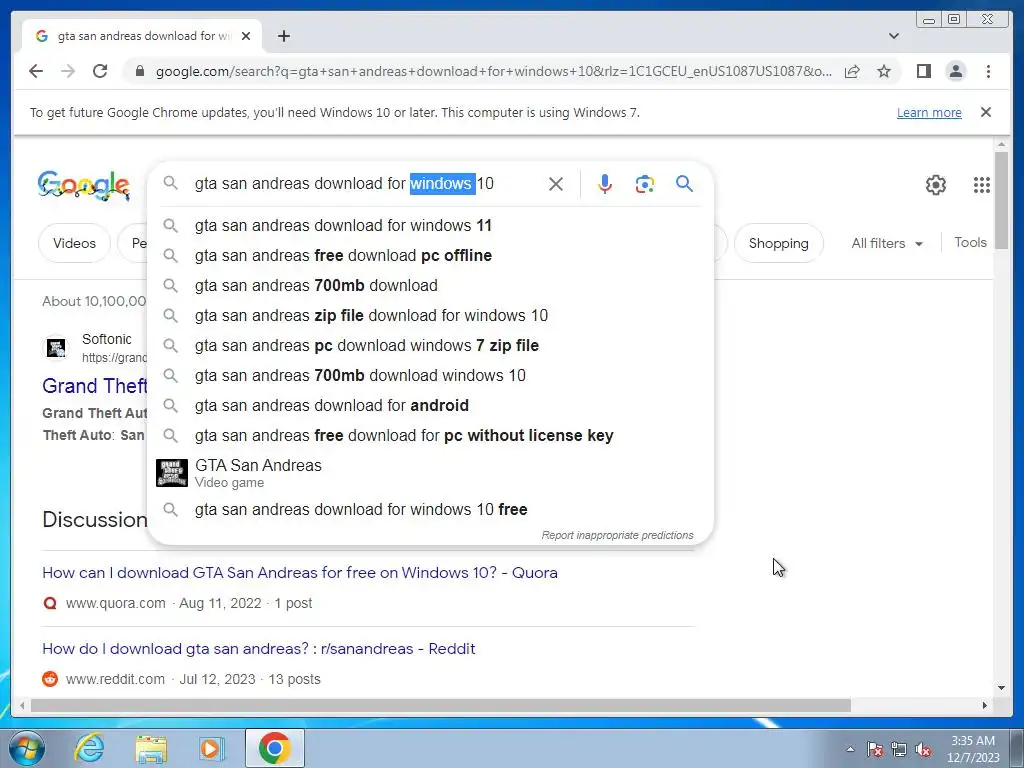Choose the without license key suggestion
This screenshot has height=768, width=1024.
(431, 436)
